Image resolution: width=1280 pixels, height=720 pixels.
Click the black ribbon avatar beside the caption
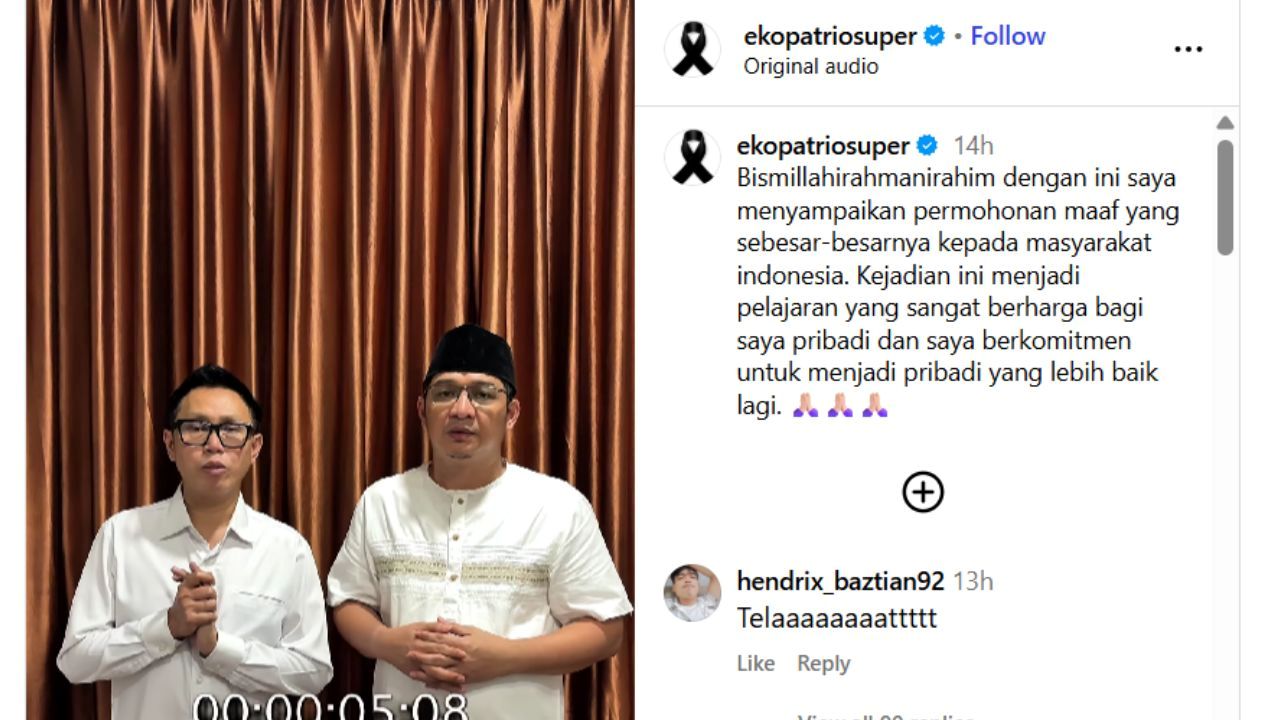(692, 157)
